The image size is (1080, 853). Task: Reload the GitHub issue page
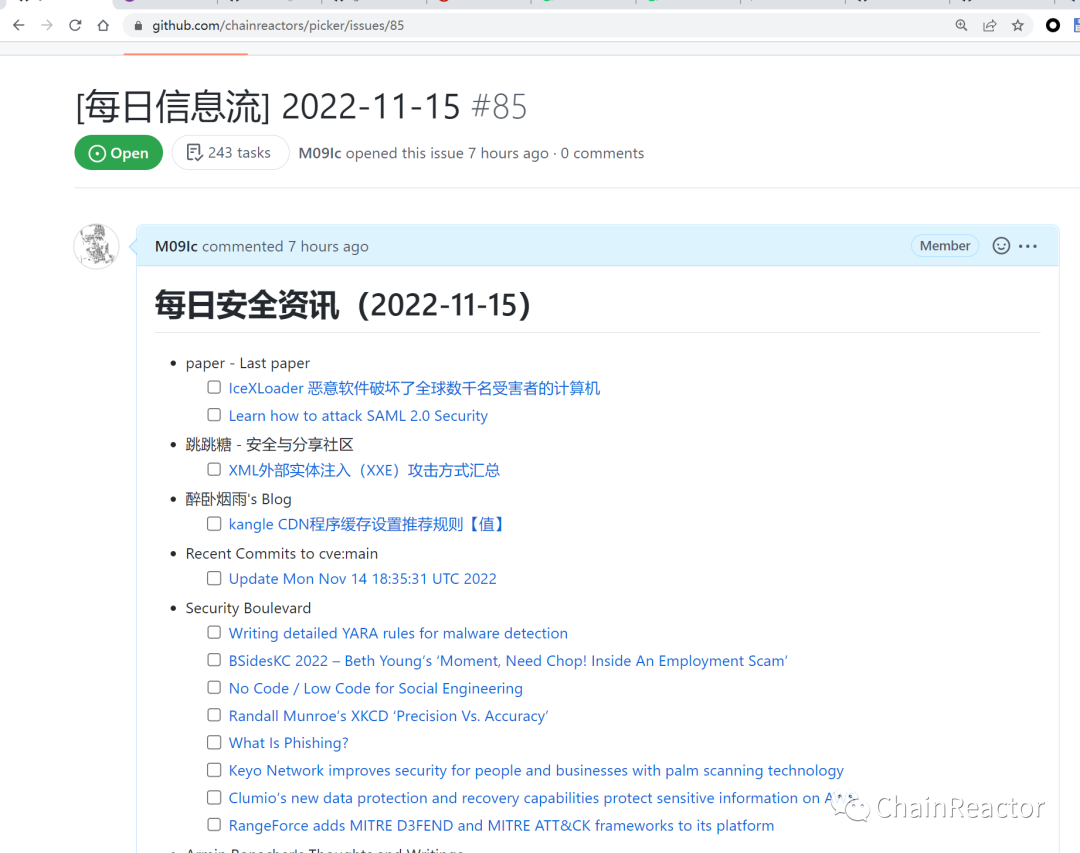click(x=75, y=25)
